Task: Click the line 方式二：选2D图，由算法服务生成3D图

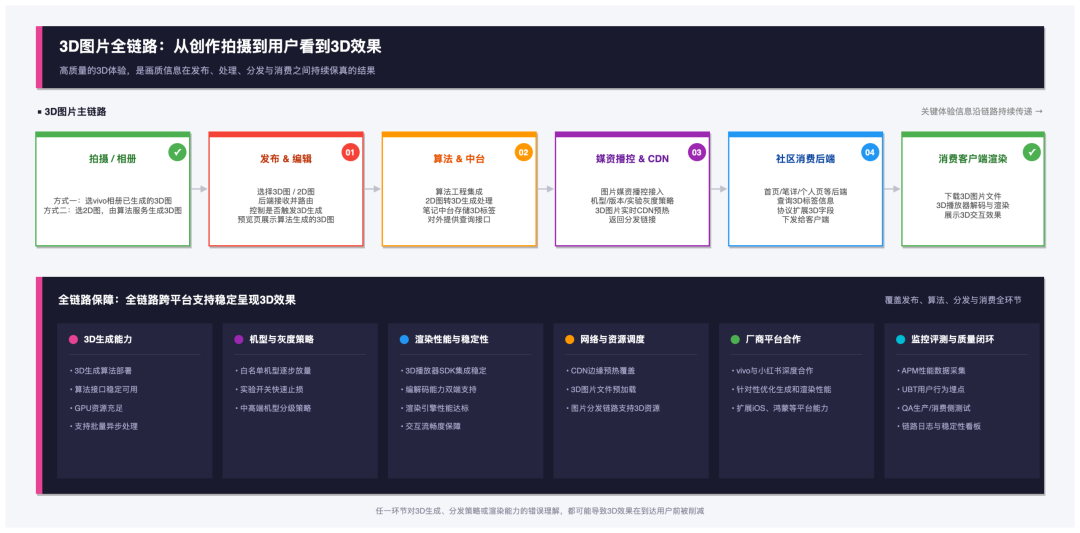Action: point(113,210)
